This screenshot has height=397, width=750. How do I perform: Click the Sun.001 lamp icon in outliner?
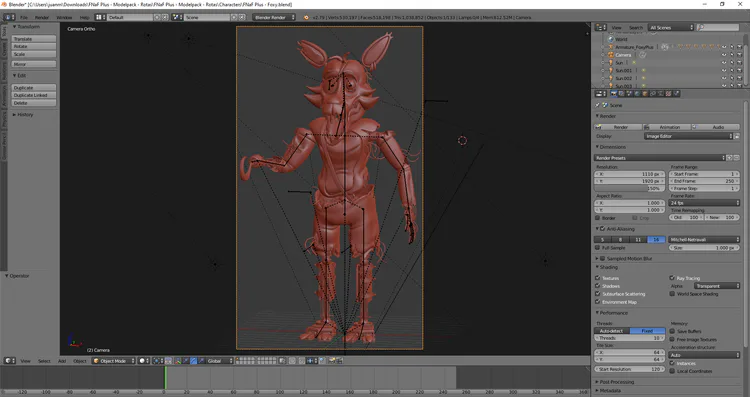[x=611, y=70]
